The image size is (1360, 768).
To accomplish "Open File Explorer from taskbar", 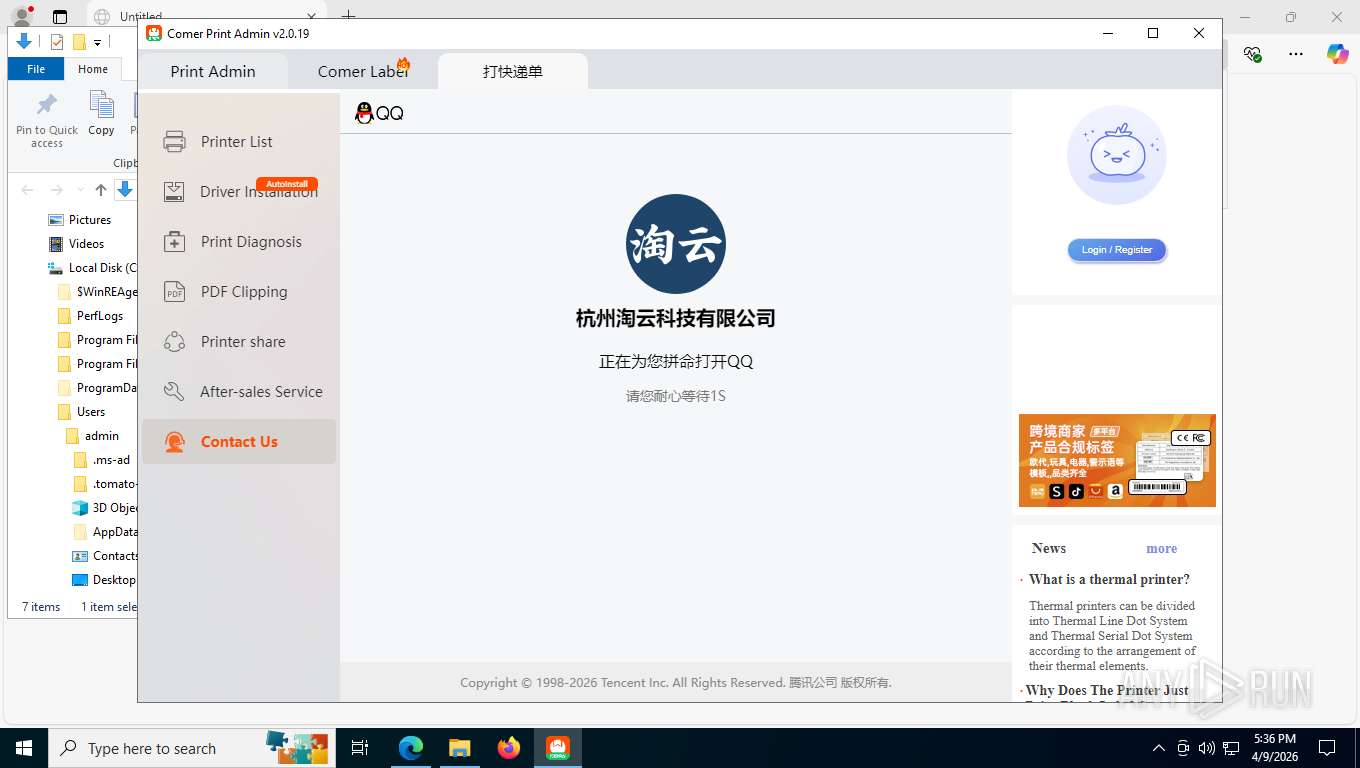I will coord(459,748).
